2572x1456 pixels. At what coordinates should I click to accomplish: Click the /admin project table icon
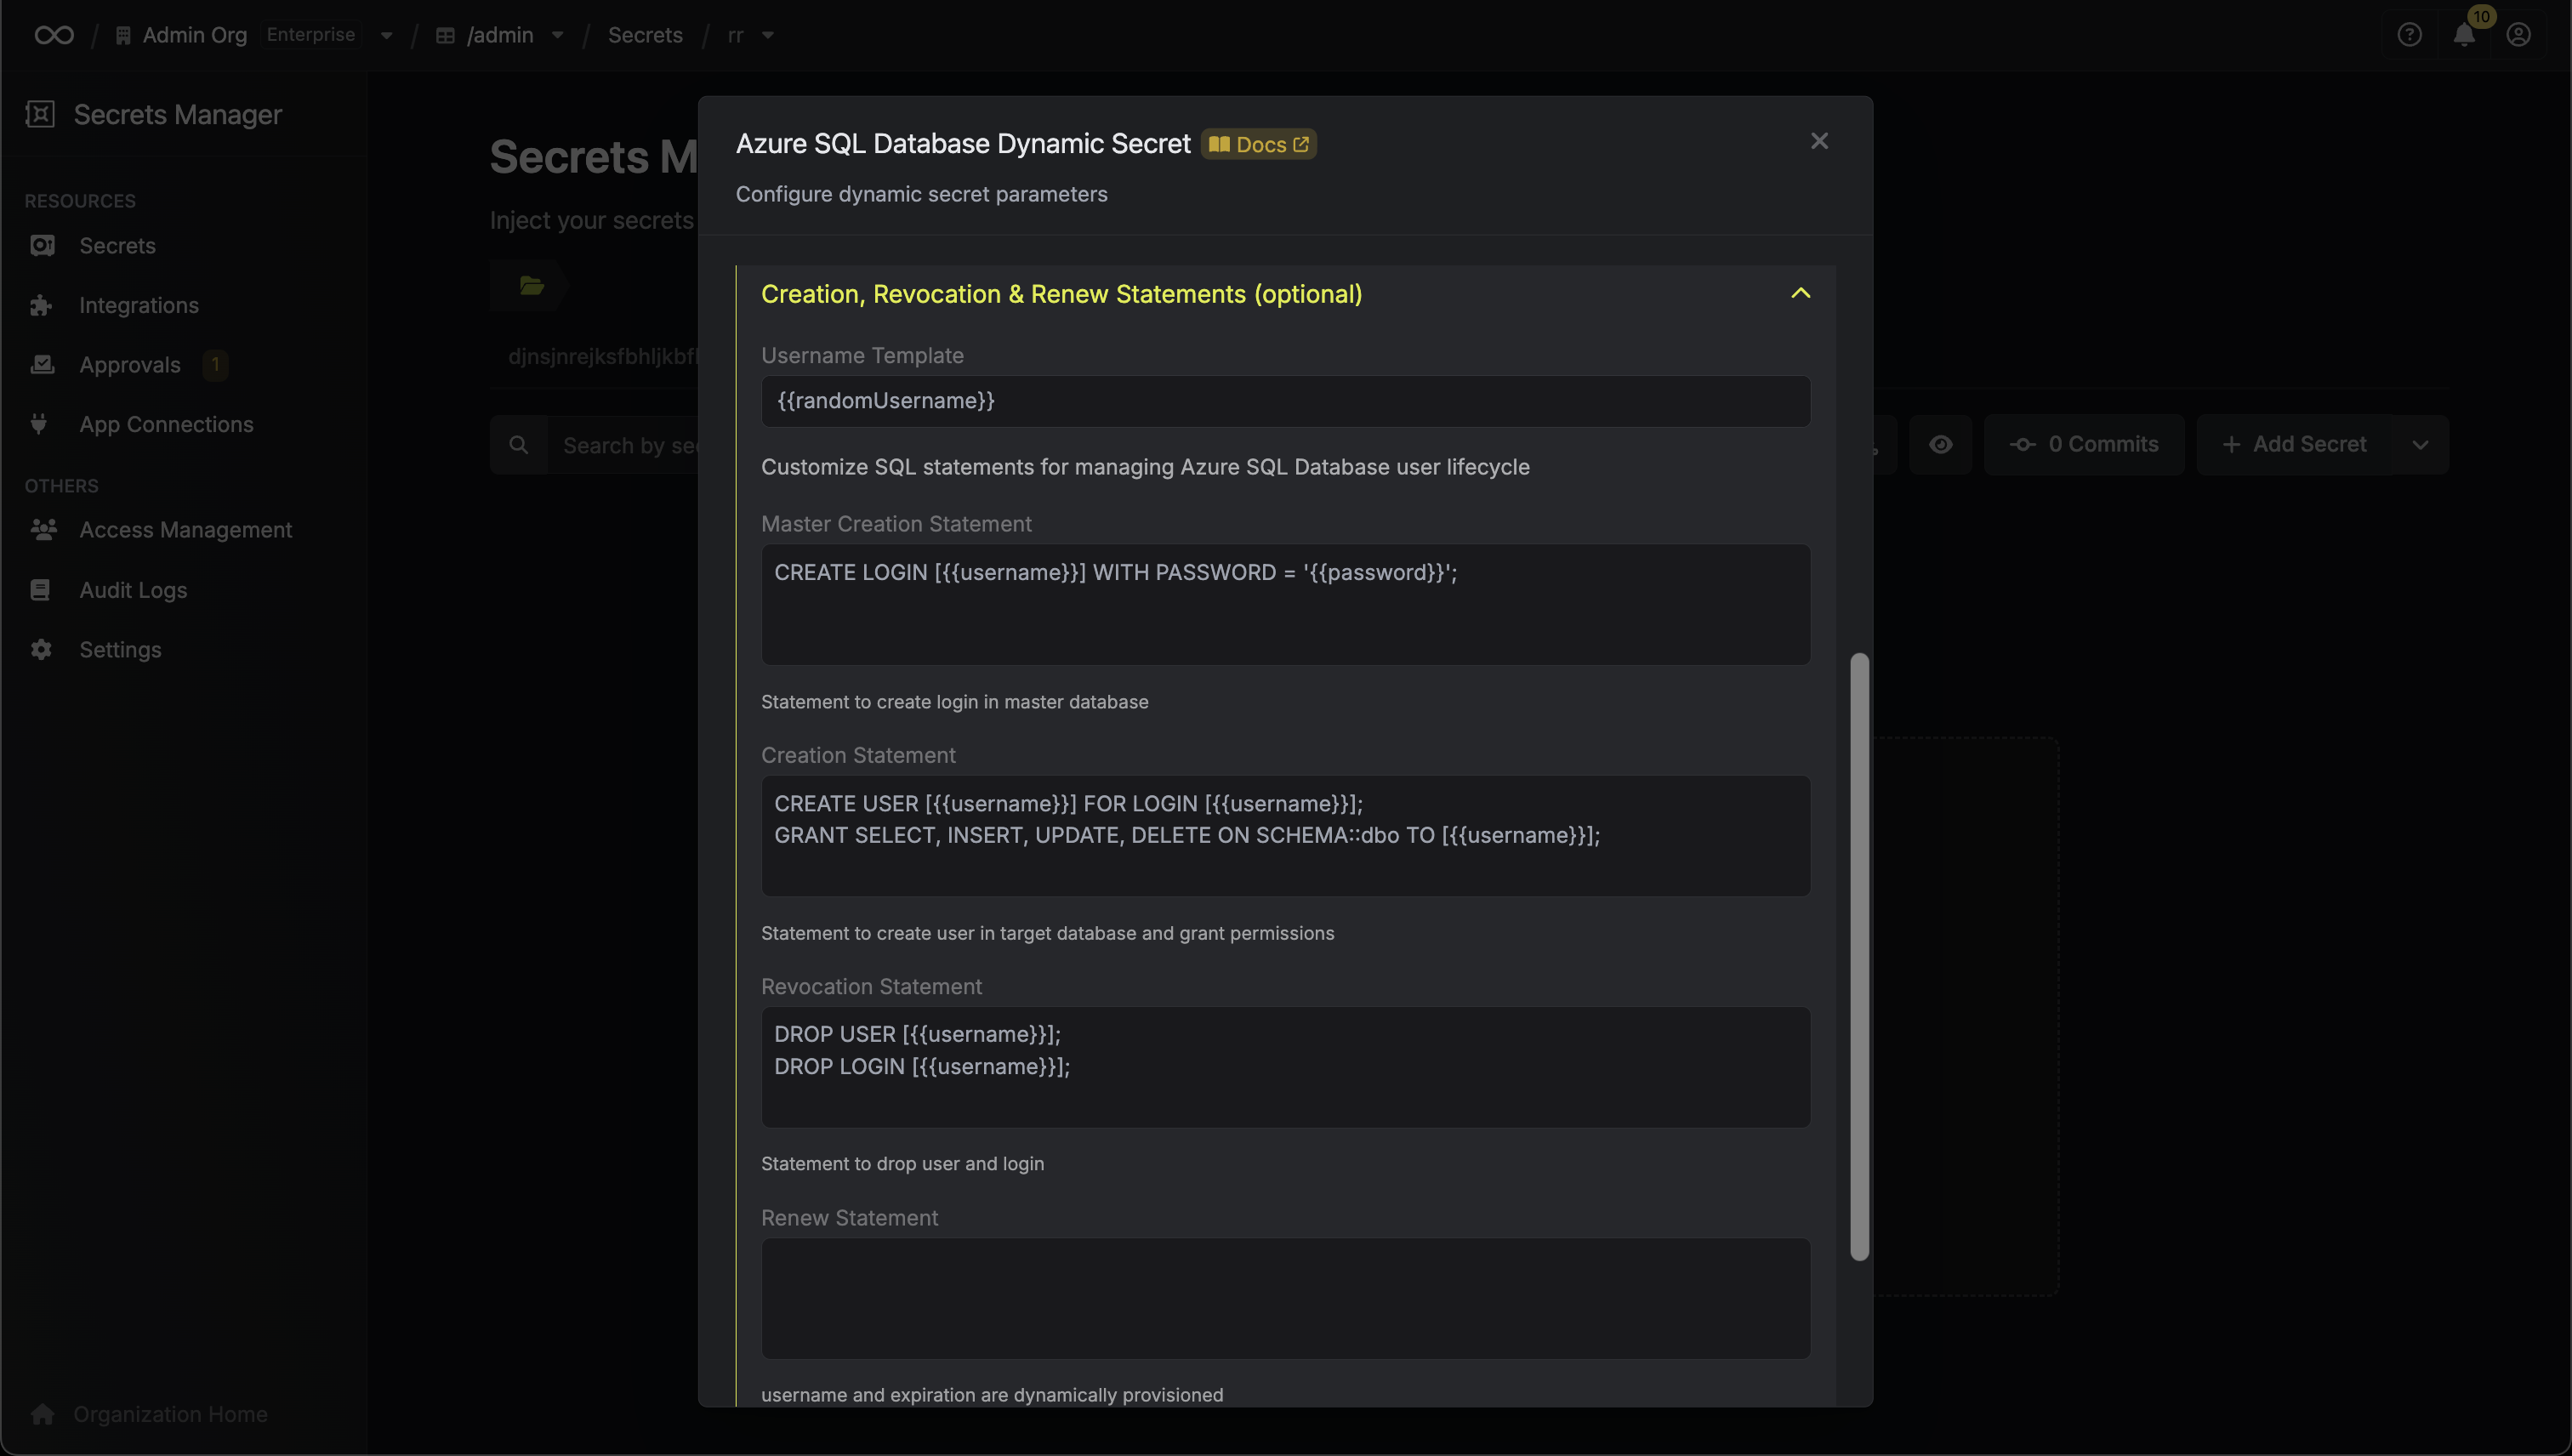[446, 36]
